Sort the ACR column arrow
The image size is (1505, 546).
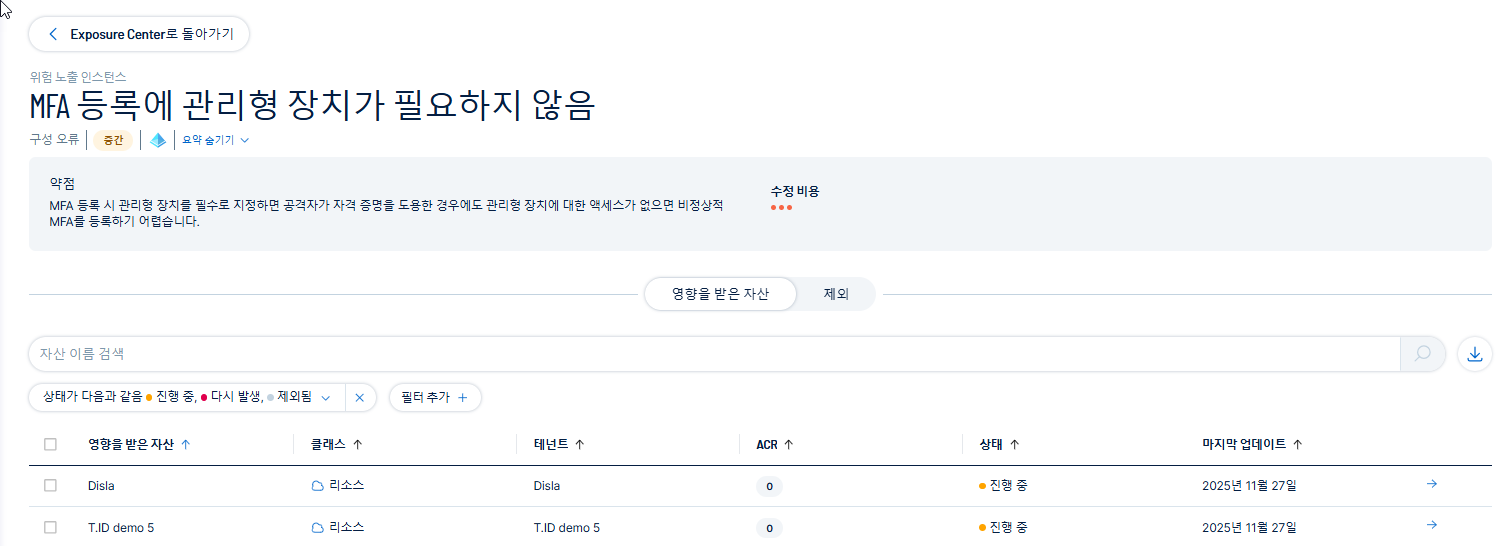point(789,445)
